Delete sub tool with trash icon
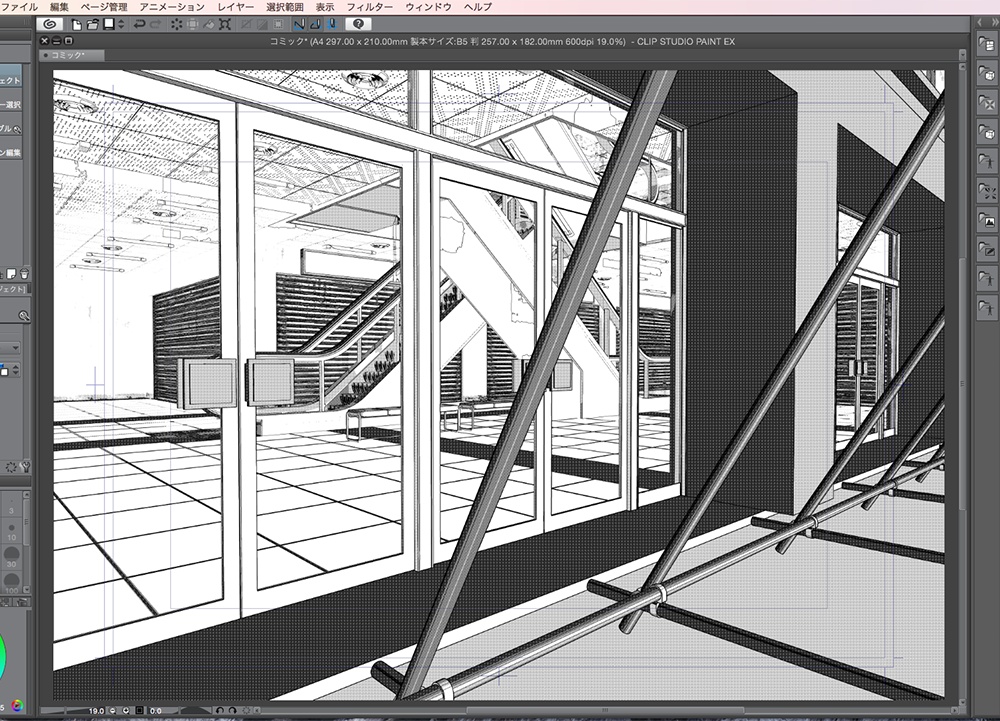 pos(24,274)
